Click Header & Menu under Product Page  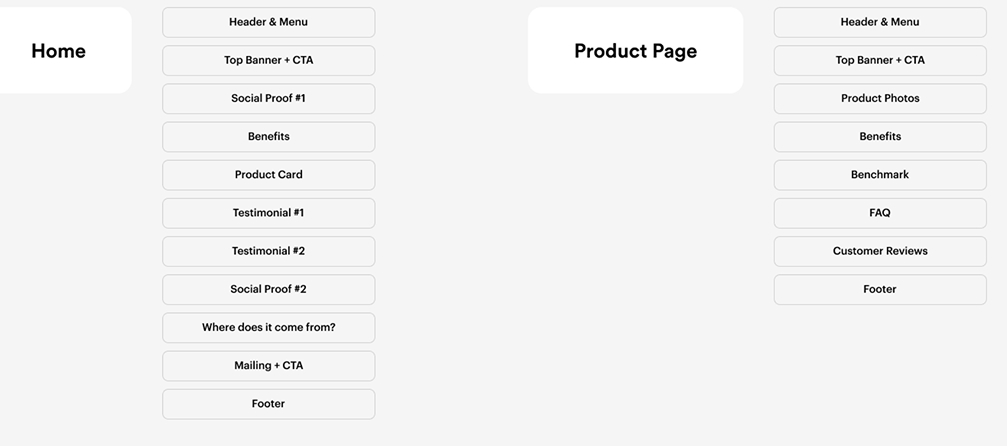880,22
